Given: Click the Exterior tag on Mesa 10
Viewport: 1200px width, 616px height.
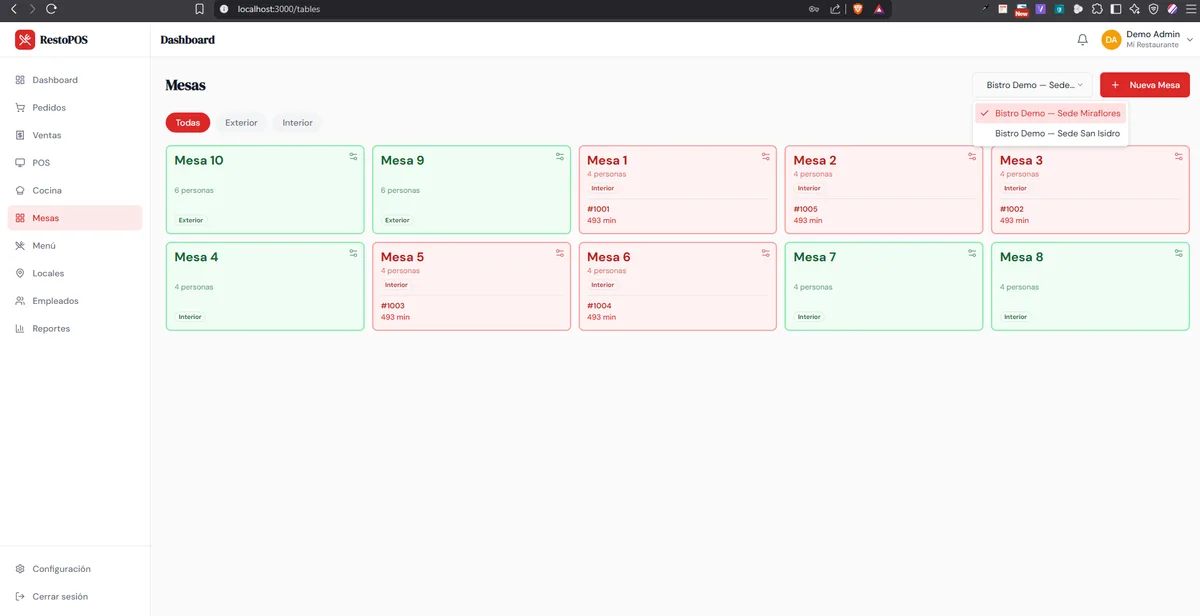Looking at the screenshot, I should pos(191,220).
